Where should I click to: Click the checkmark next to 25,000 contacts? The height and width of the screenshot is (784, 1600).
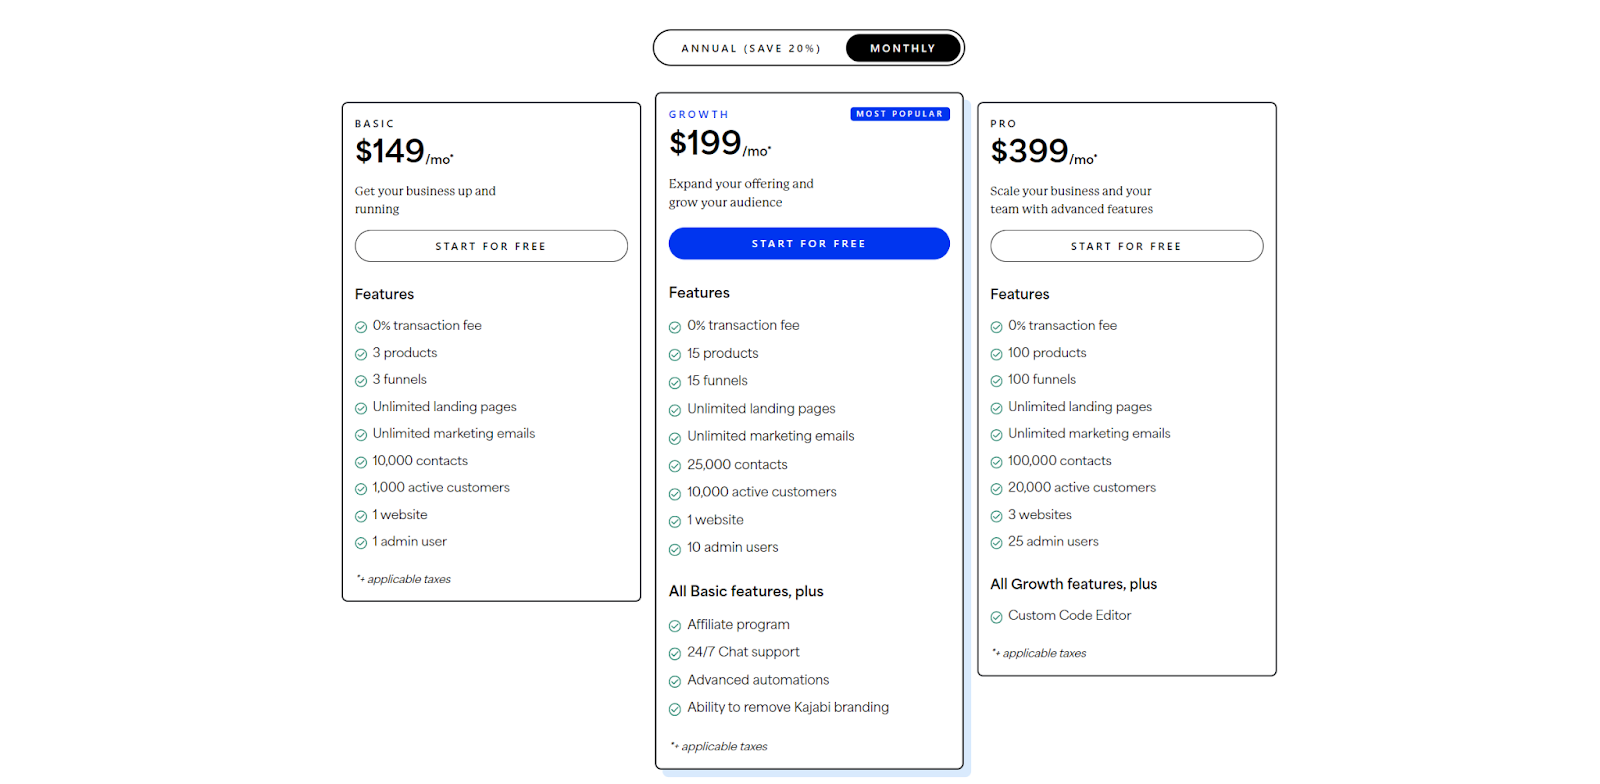[x=675, y=464]
